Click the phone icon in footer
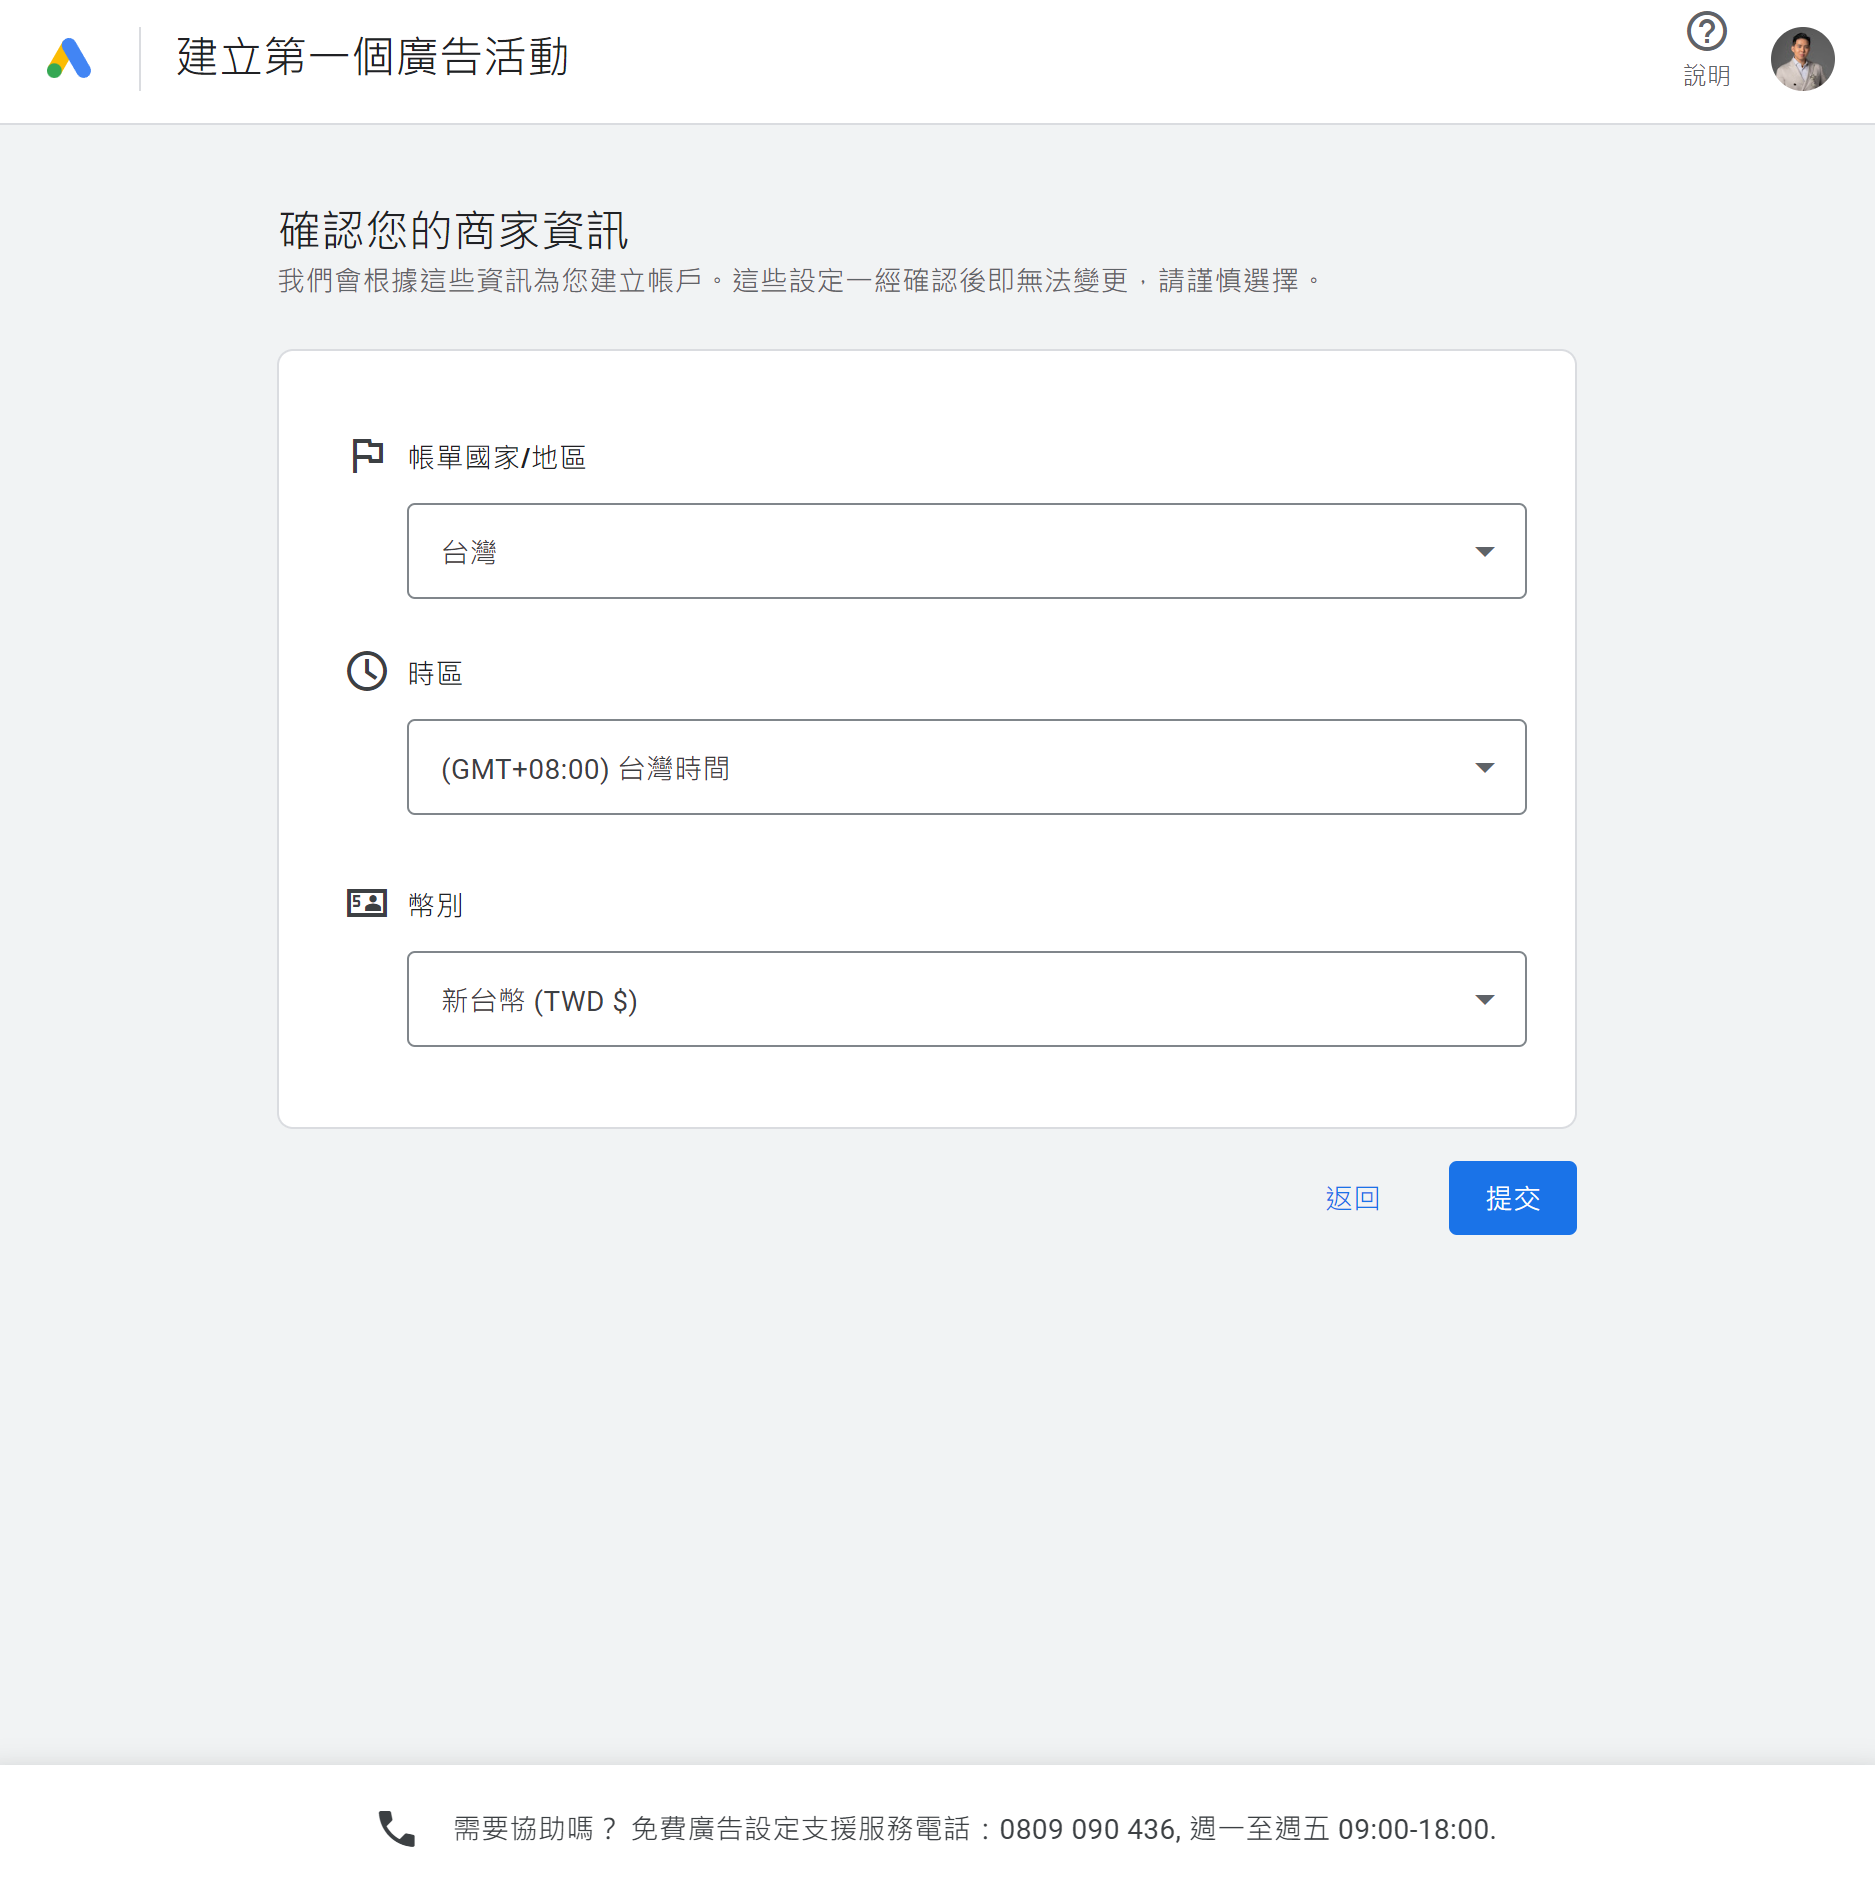1875x1883 pixels. [397, 1828]
